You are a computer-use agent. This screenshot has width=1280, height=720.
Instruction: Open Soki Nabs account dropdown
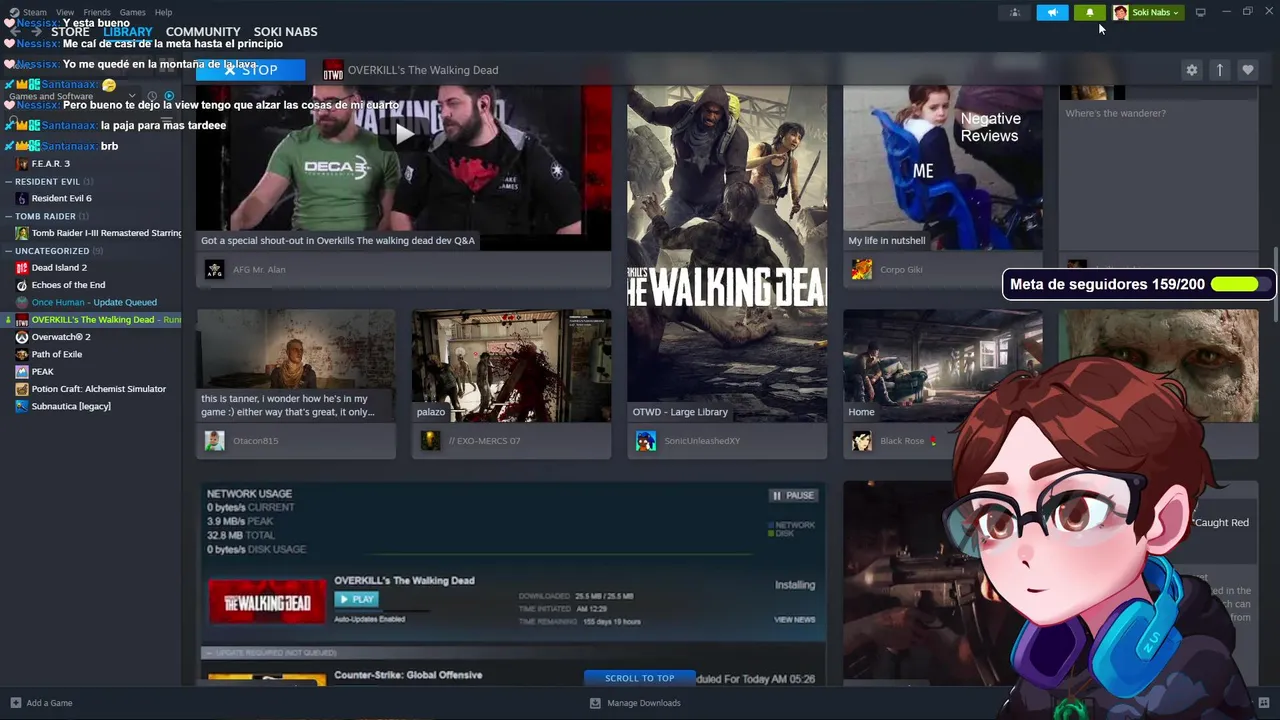pyautogui.click(x=1148, y=12)
